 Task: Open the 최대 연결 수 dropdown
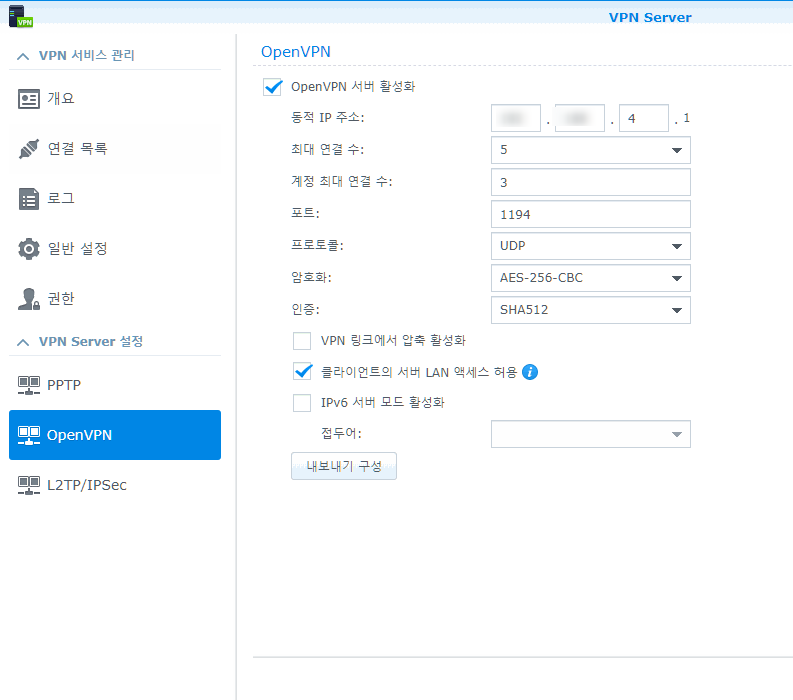(591, 150)
